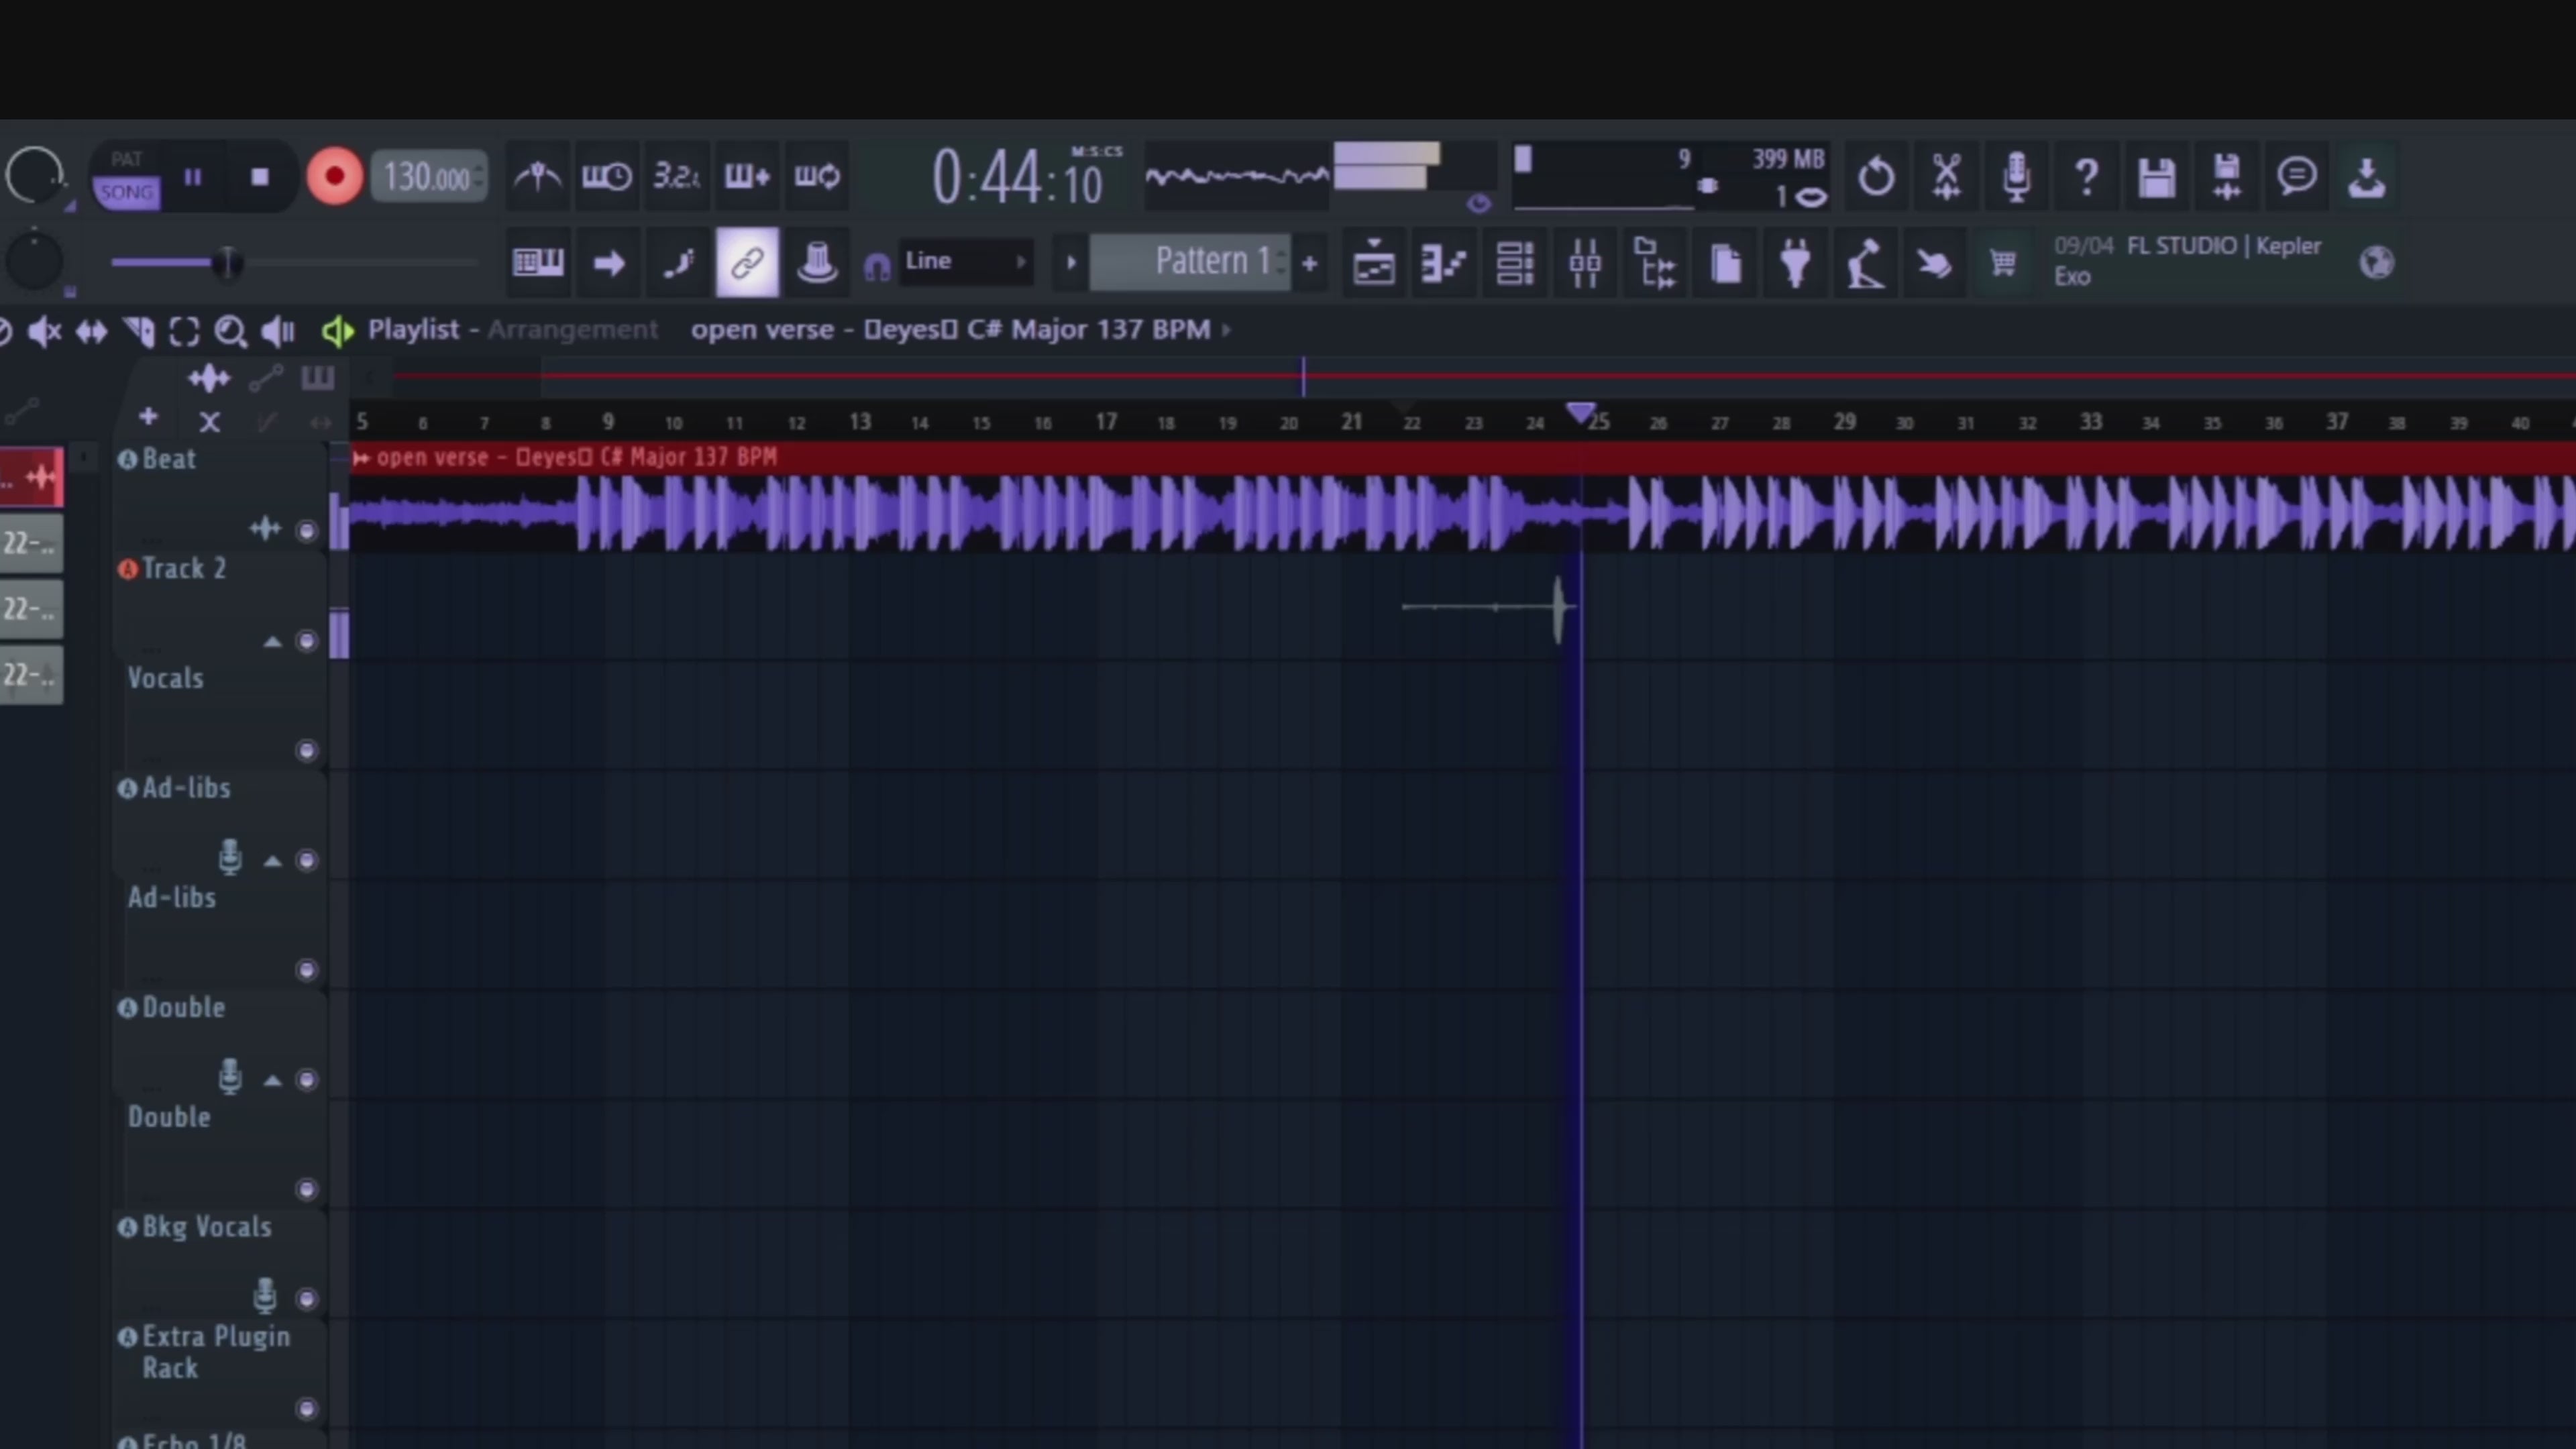Click bar 17 on timeline ruler

click(1105, 422)
